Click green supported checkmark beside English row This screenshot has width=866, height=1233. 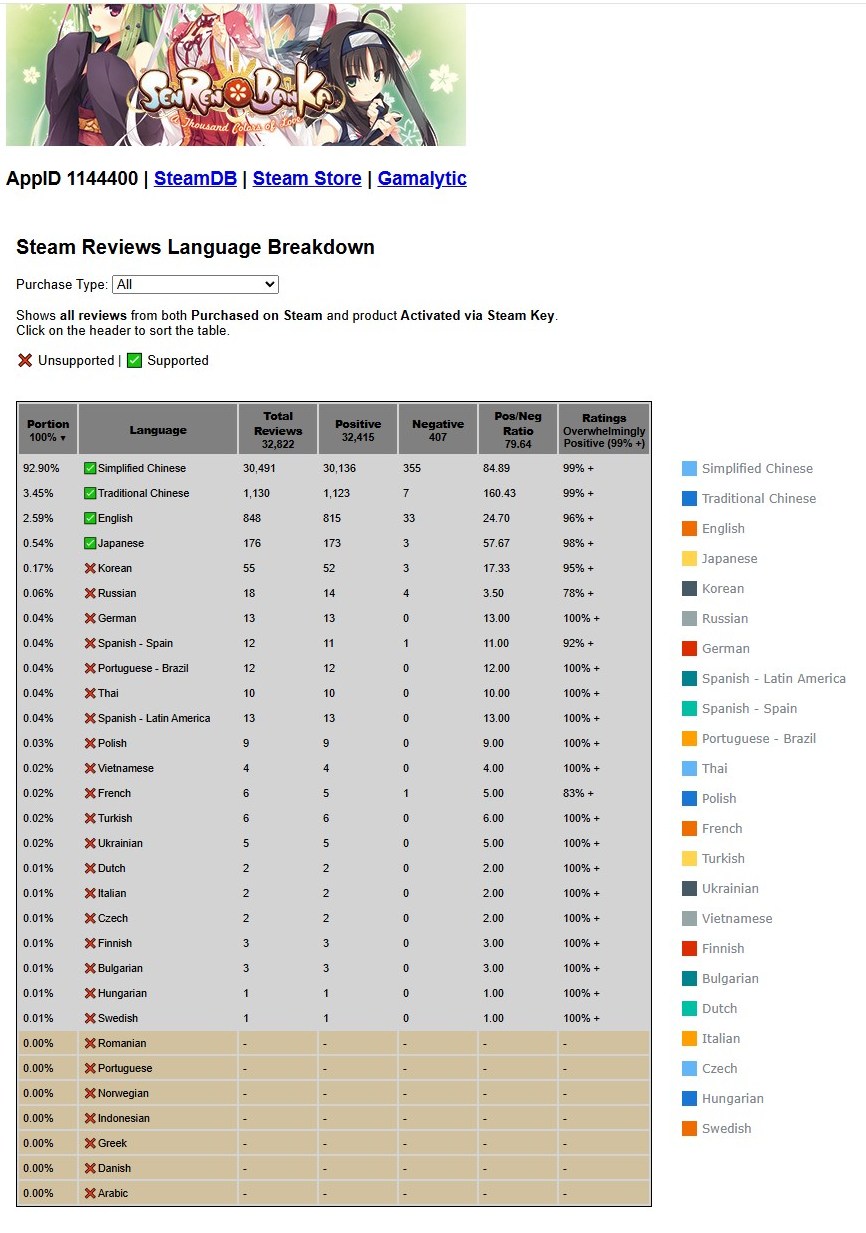pos(90,518)
